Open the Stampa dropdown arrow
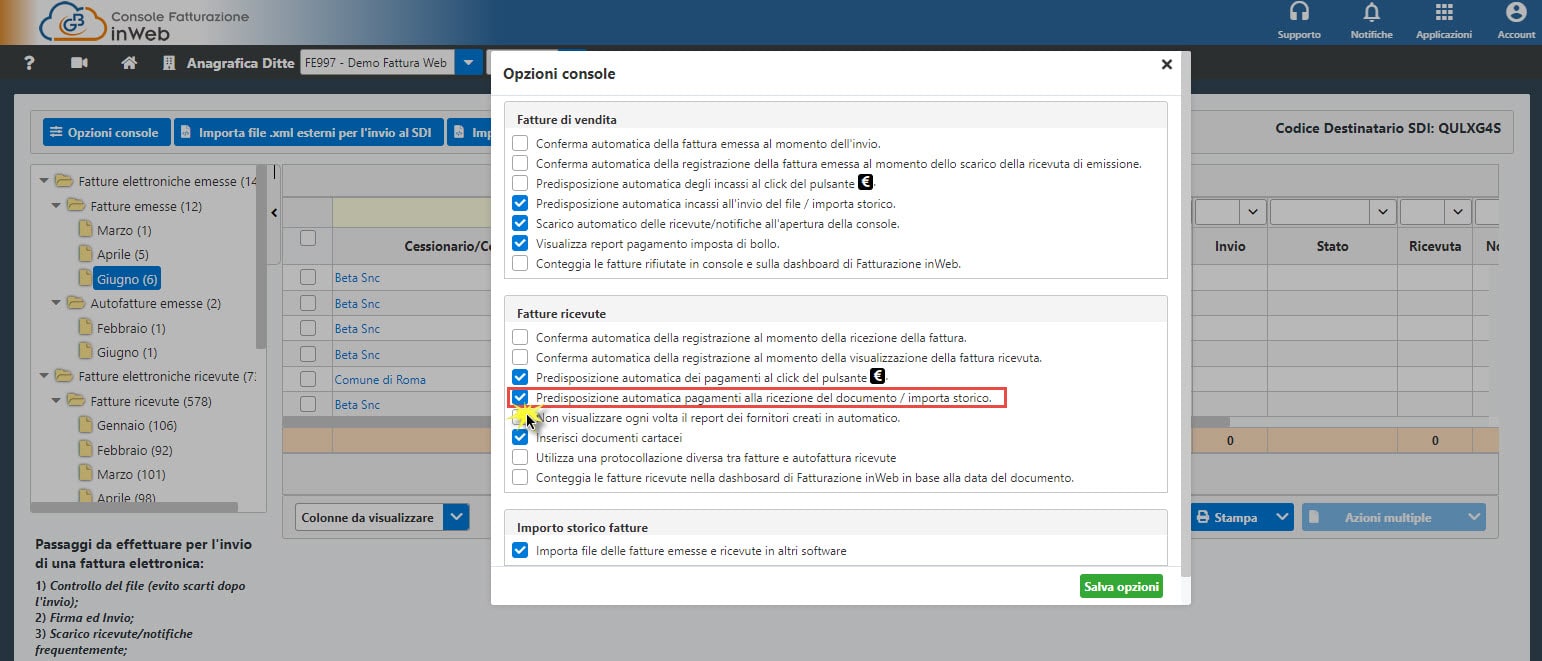Viewport: 1542px width, 661px height. click(x=1279, y=518)
